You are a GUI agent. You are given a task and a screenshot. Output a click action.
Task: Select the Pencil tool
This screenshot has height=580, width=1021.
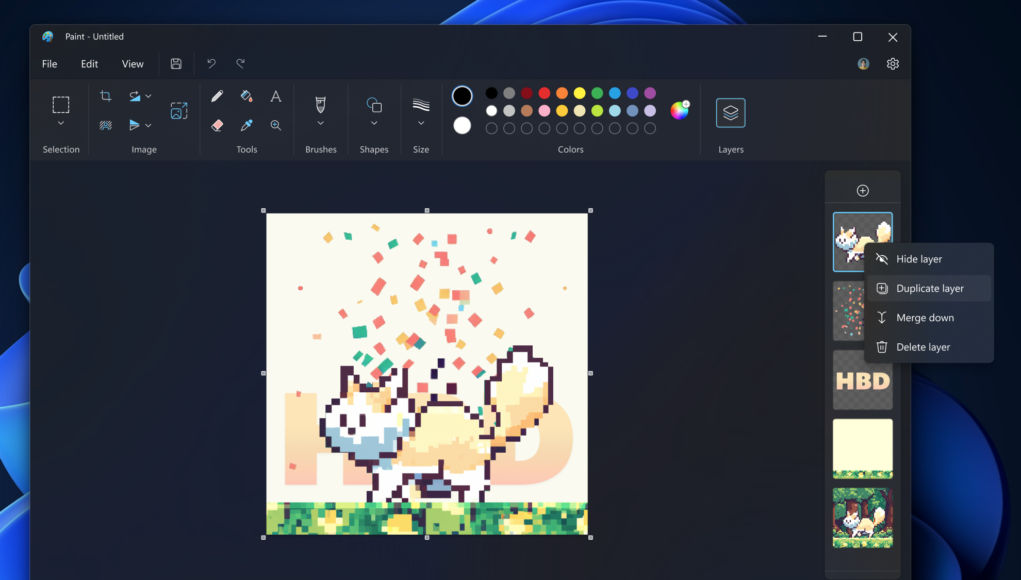217,96
